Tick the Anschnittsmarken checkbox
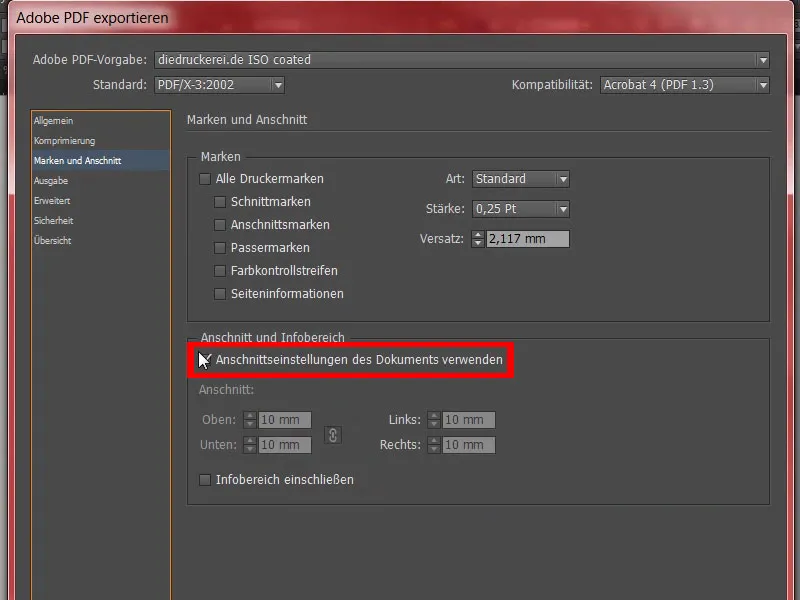800x600 pixels. click(x=220, y=225)
